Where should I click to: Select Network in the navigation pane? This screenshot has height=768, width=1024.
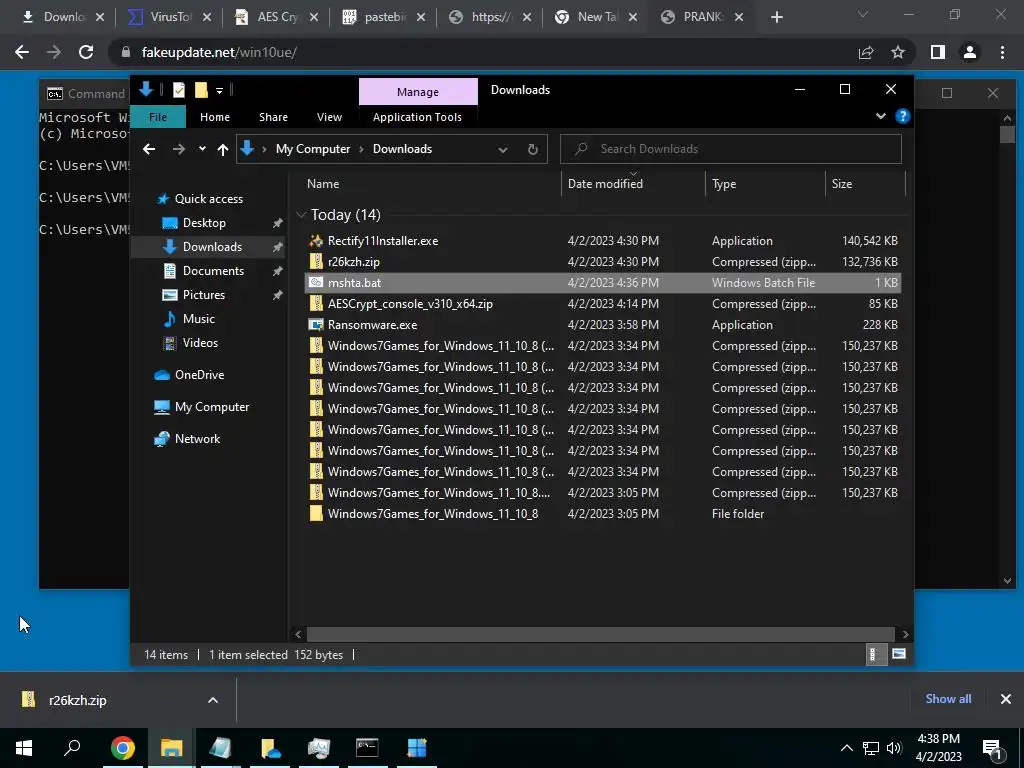(197, 439)
